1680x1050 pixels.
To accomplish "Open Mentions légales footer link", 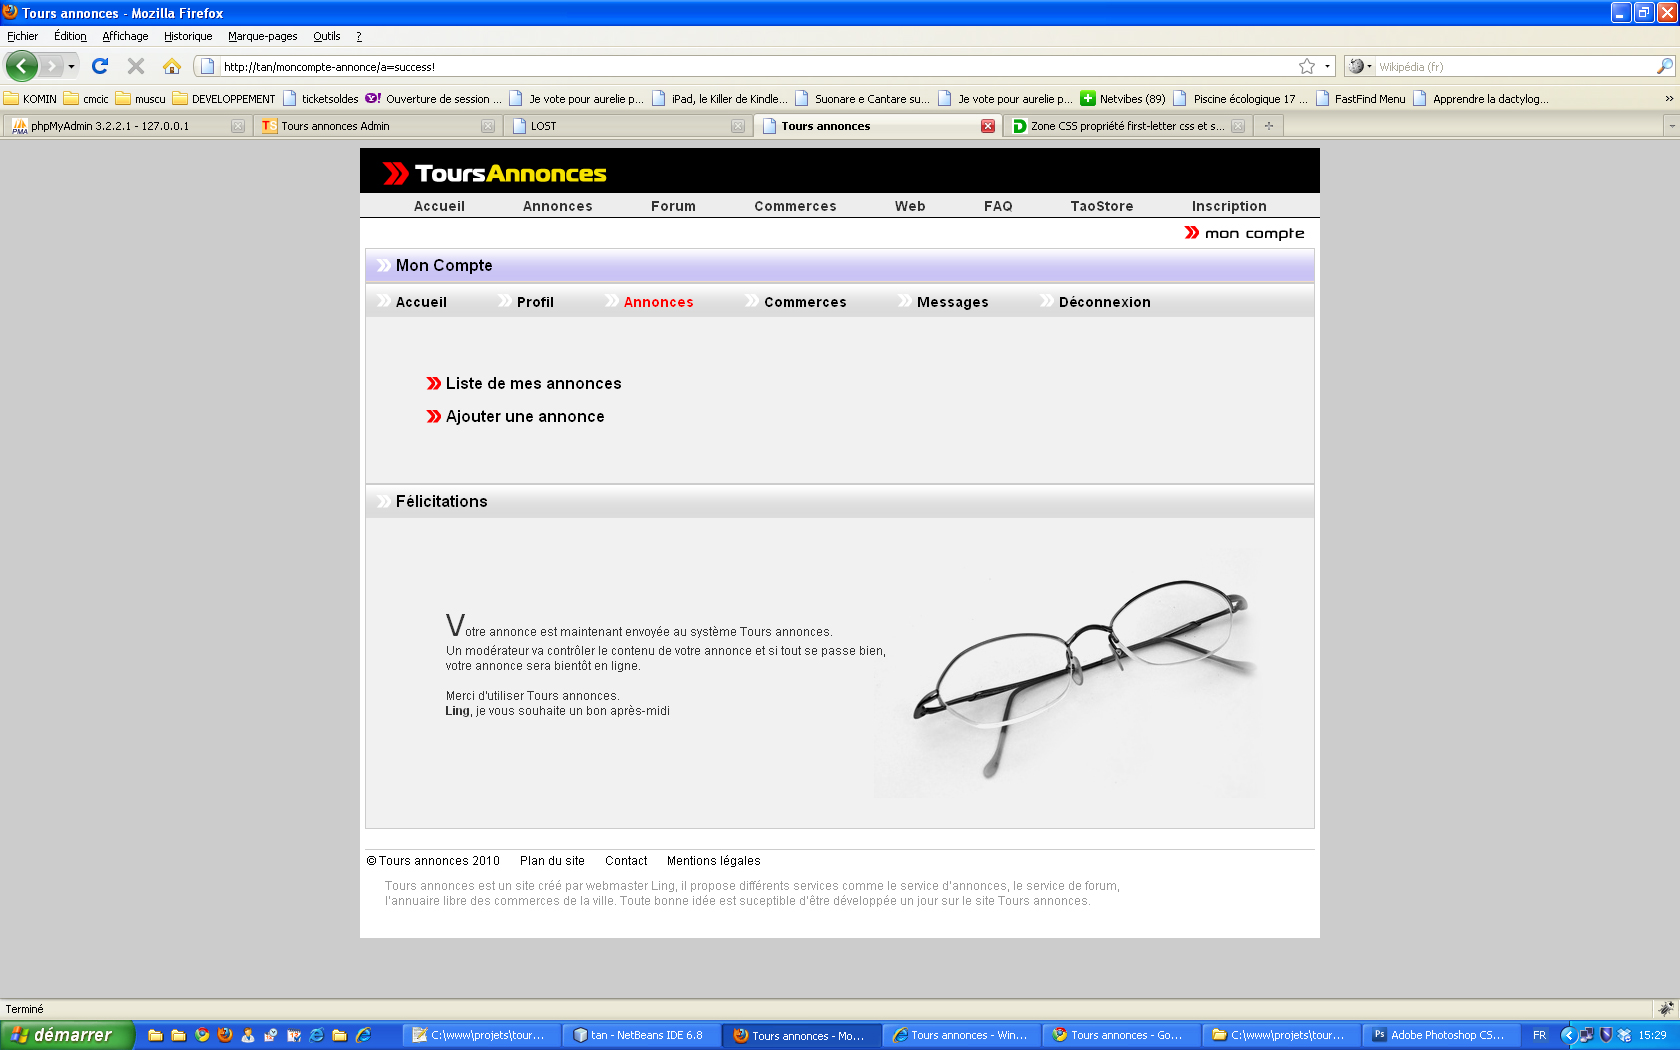I will (x=713, y=861).
